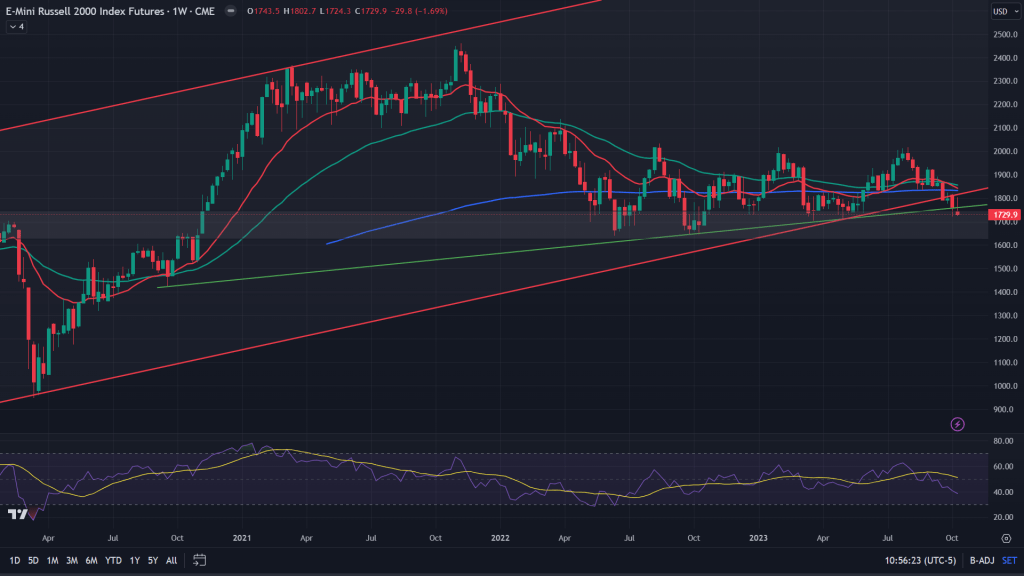
Task: Show the All time range
Action: [x=171, y=560]
